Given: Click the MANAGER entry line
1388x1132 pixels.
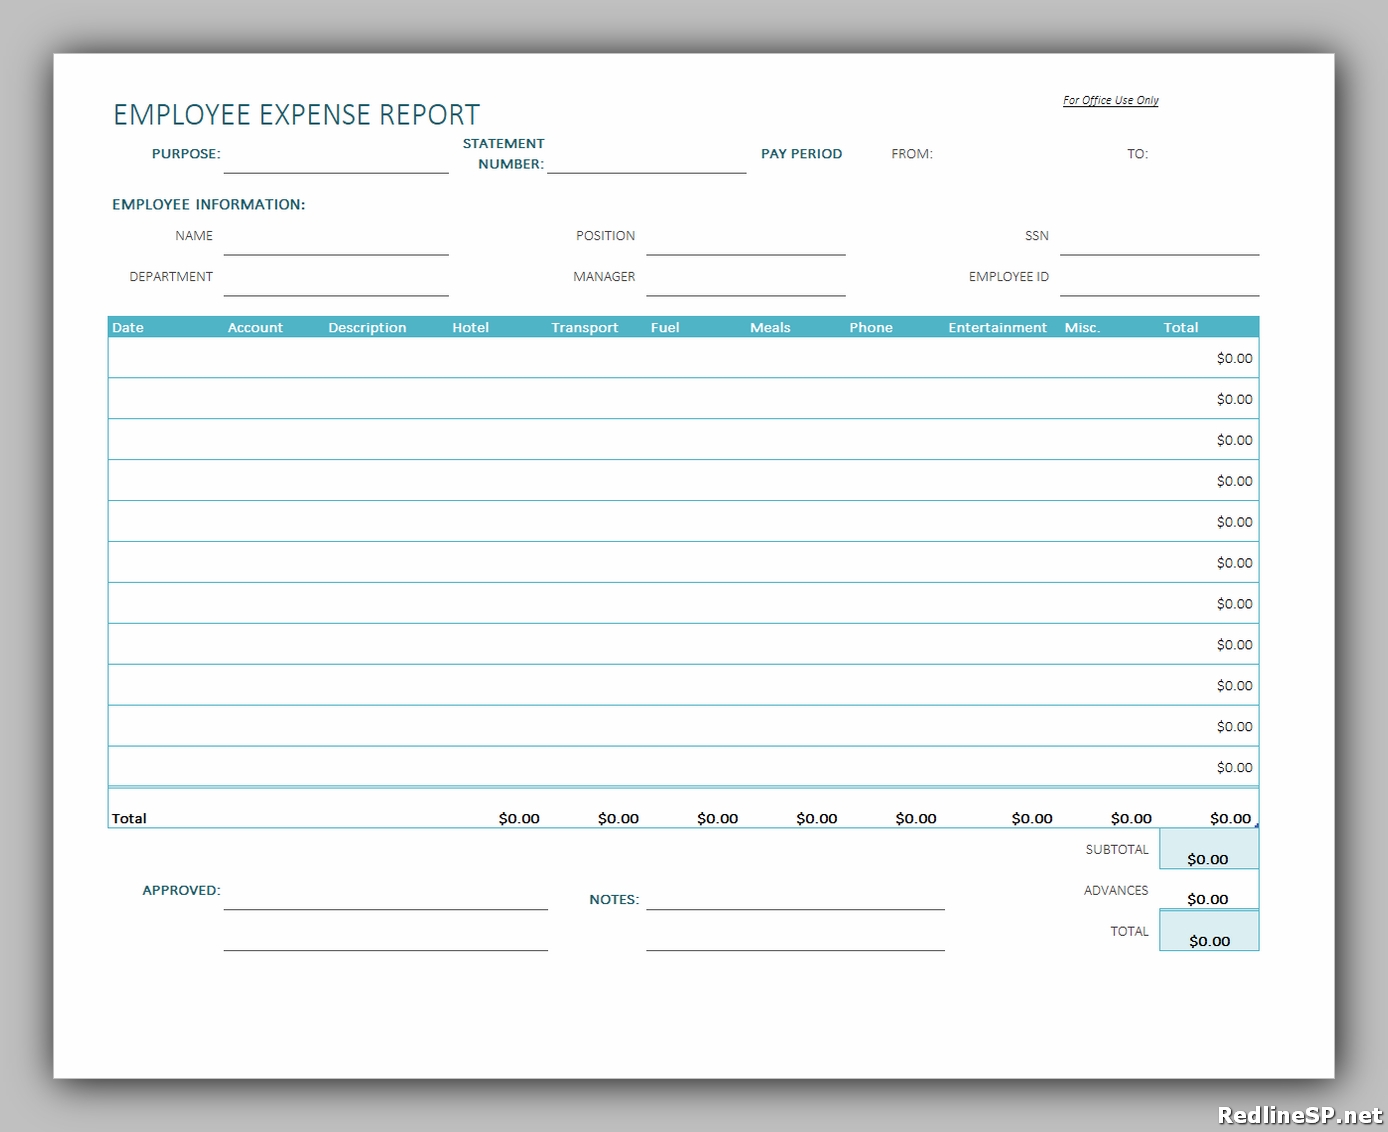Looking at the screenshot, I should [x=745, y=292].
